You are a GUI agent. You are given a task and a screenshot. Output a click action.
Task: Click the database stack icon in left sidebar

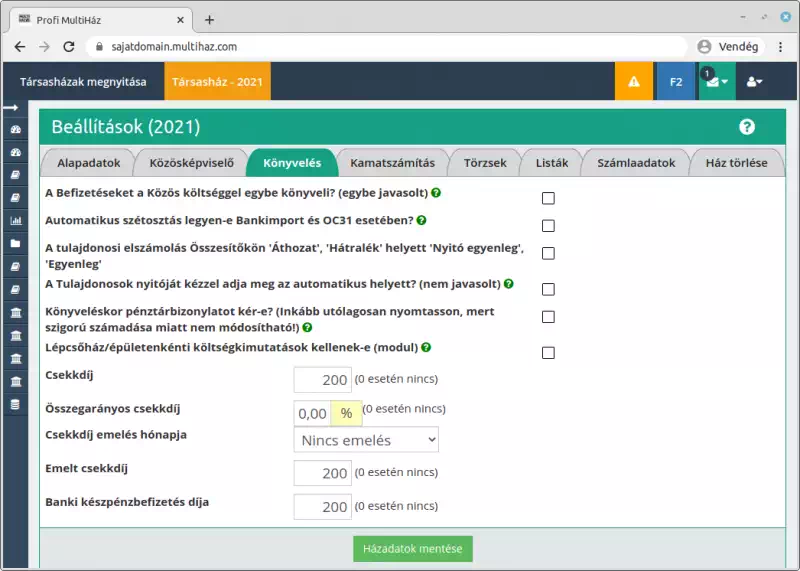(x=15, y=404)
